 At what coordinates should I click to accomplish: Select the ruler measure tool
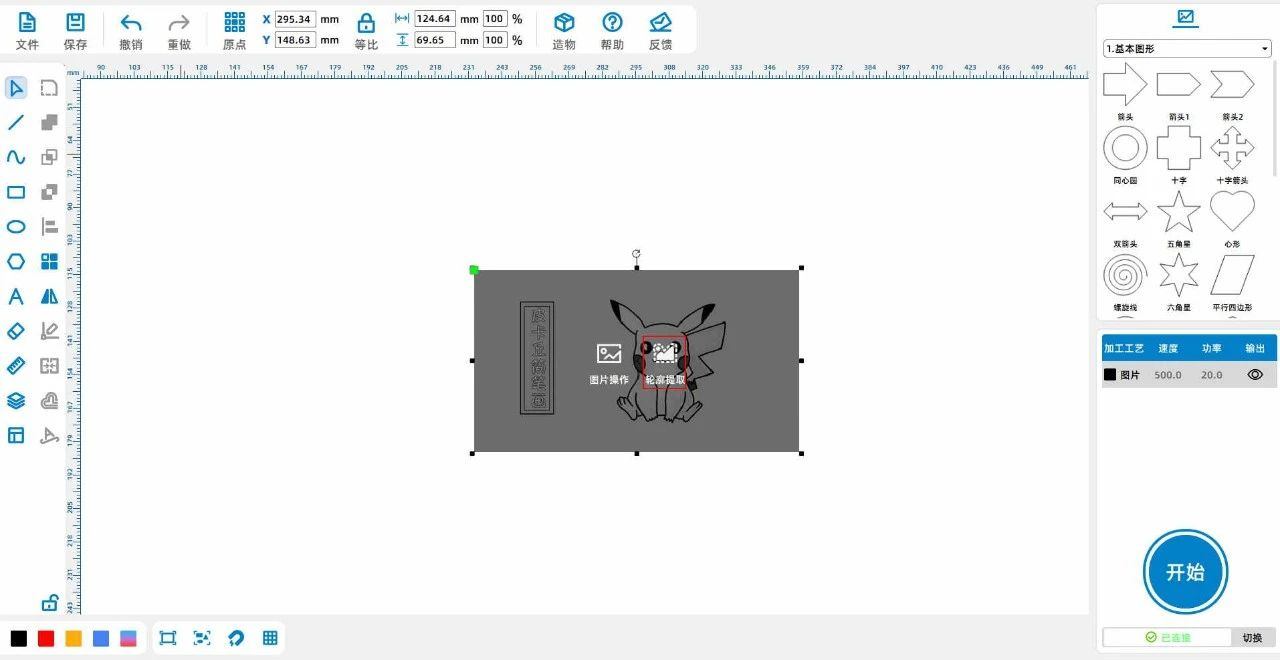pos(16,366)
